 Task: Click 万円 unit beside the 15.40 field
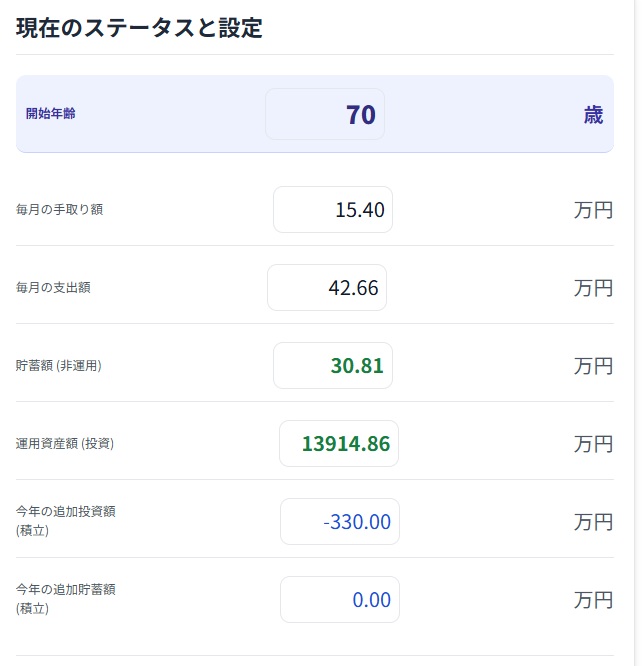click(x=593, y=210)
